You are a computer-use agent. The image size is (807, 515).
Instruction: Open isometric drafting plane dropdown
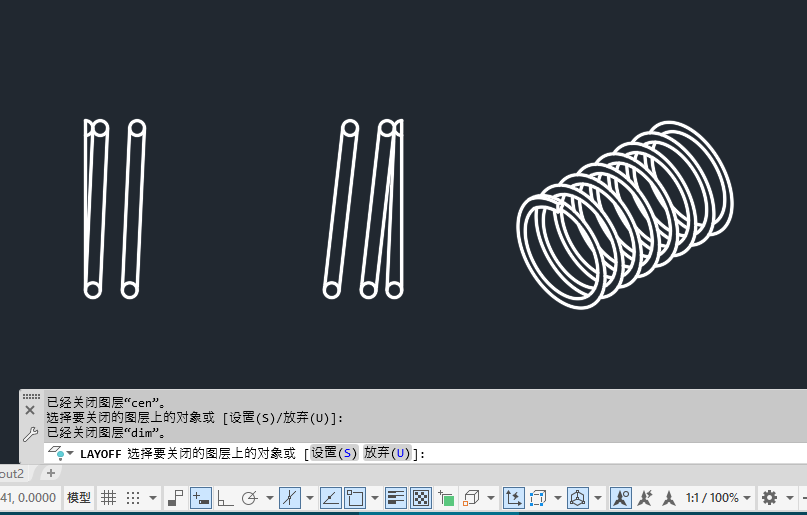tap(310, 498)
